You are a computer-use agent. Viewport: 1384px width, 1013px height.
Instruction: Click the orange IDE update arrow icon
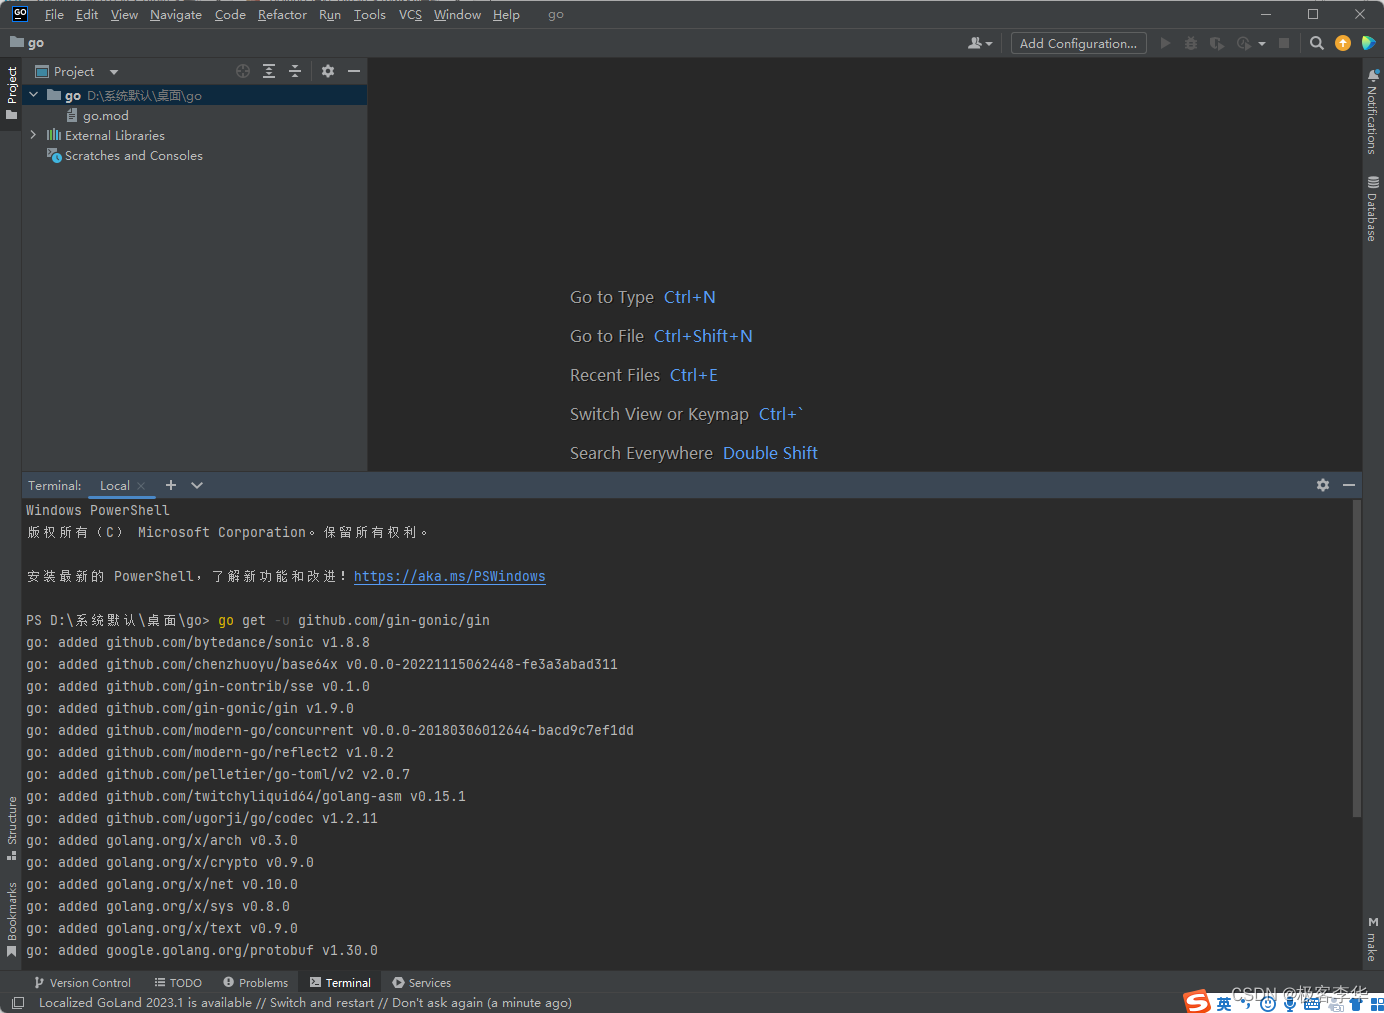pos(1343,43)
